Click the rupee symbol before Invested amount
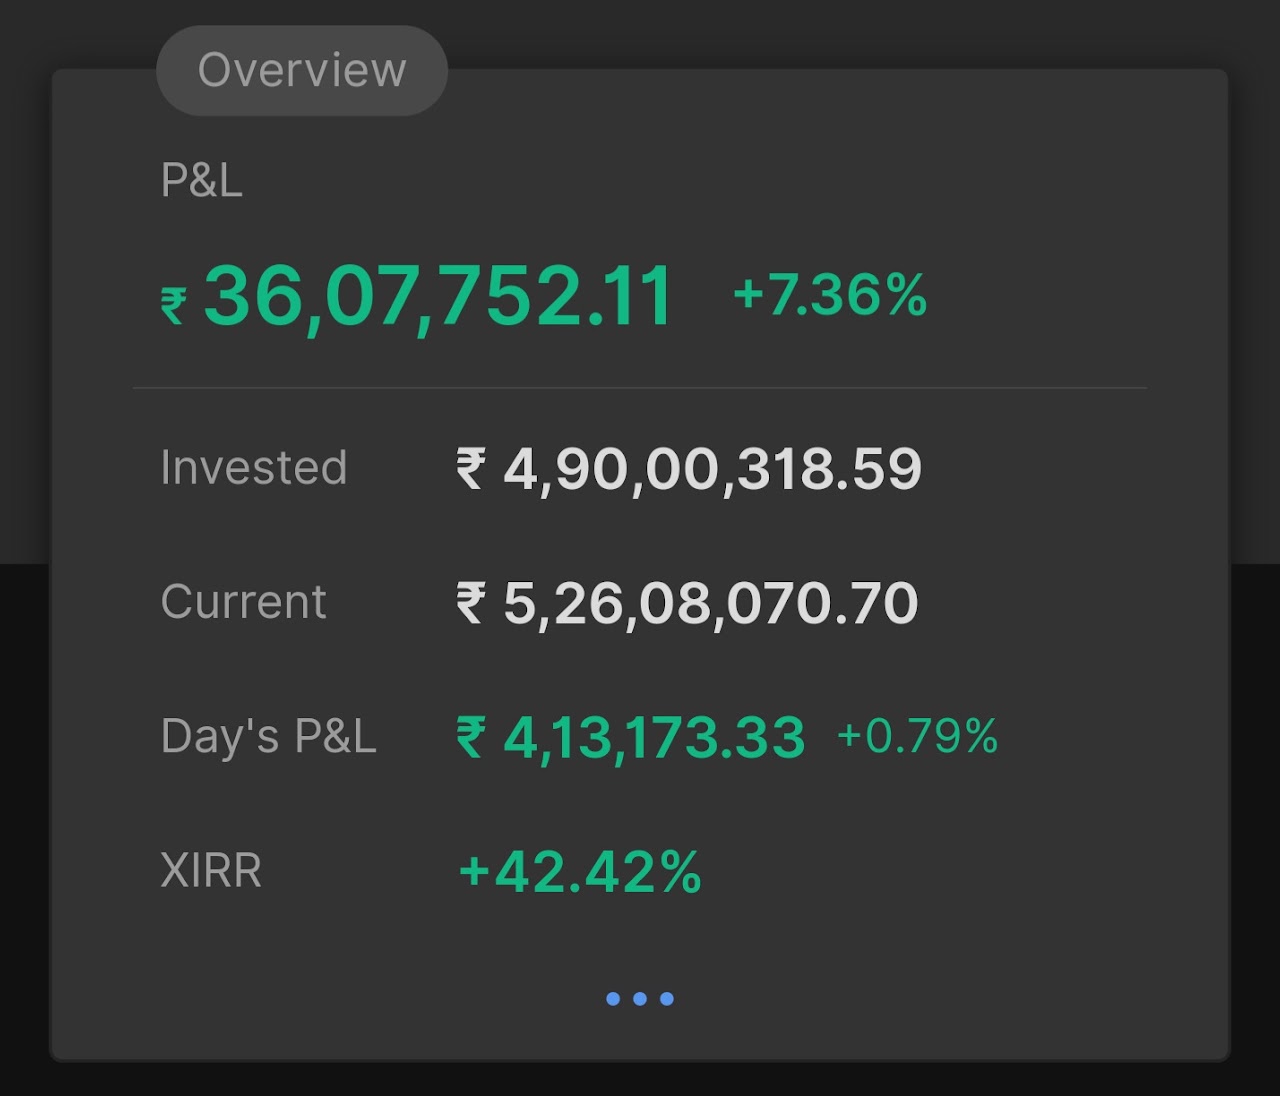The image size is (1280, 1096). (x=471, y=468)
